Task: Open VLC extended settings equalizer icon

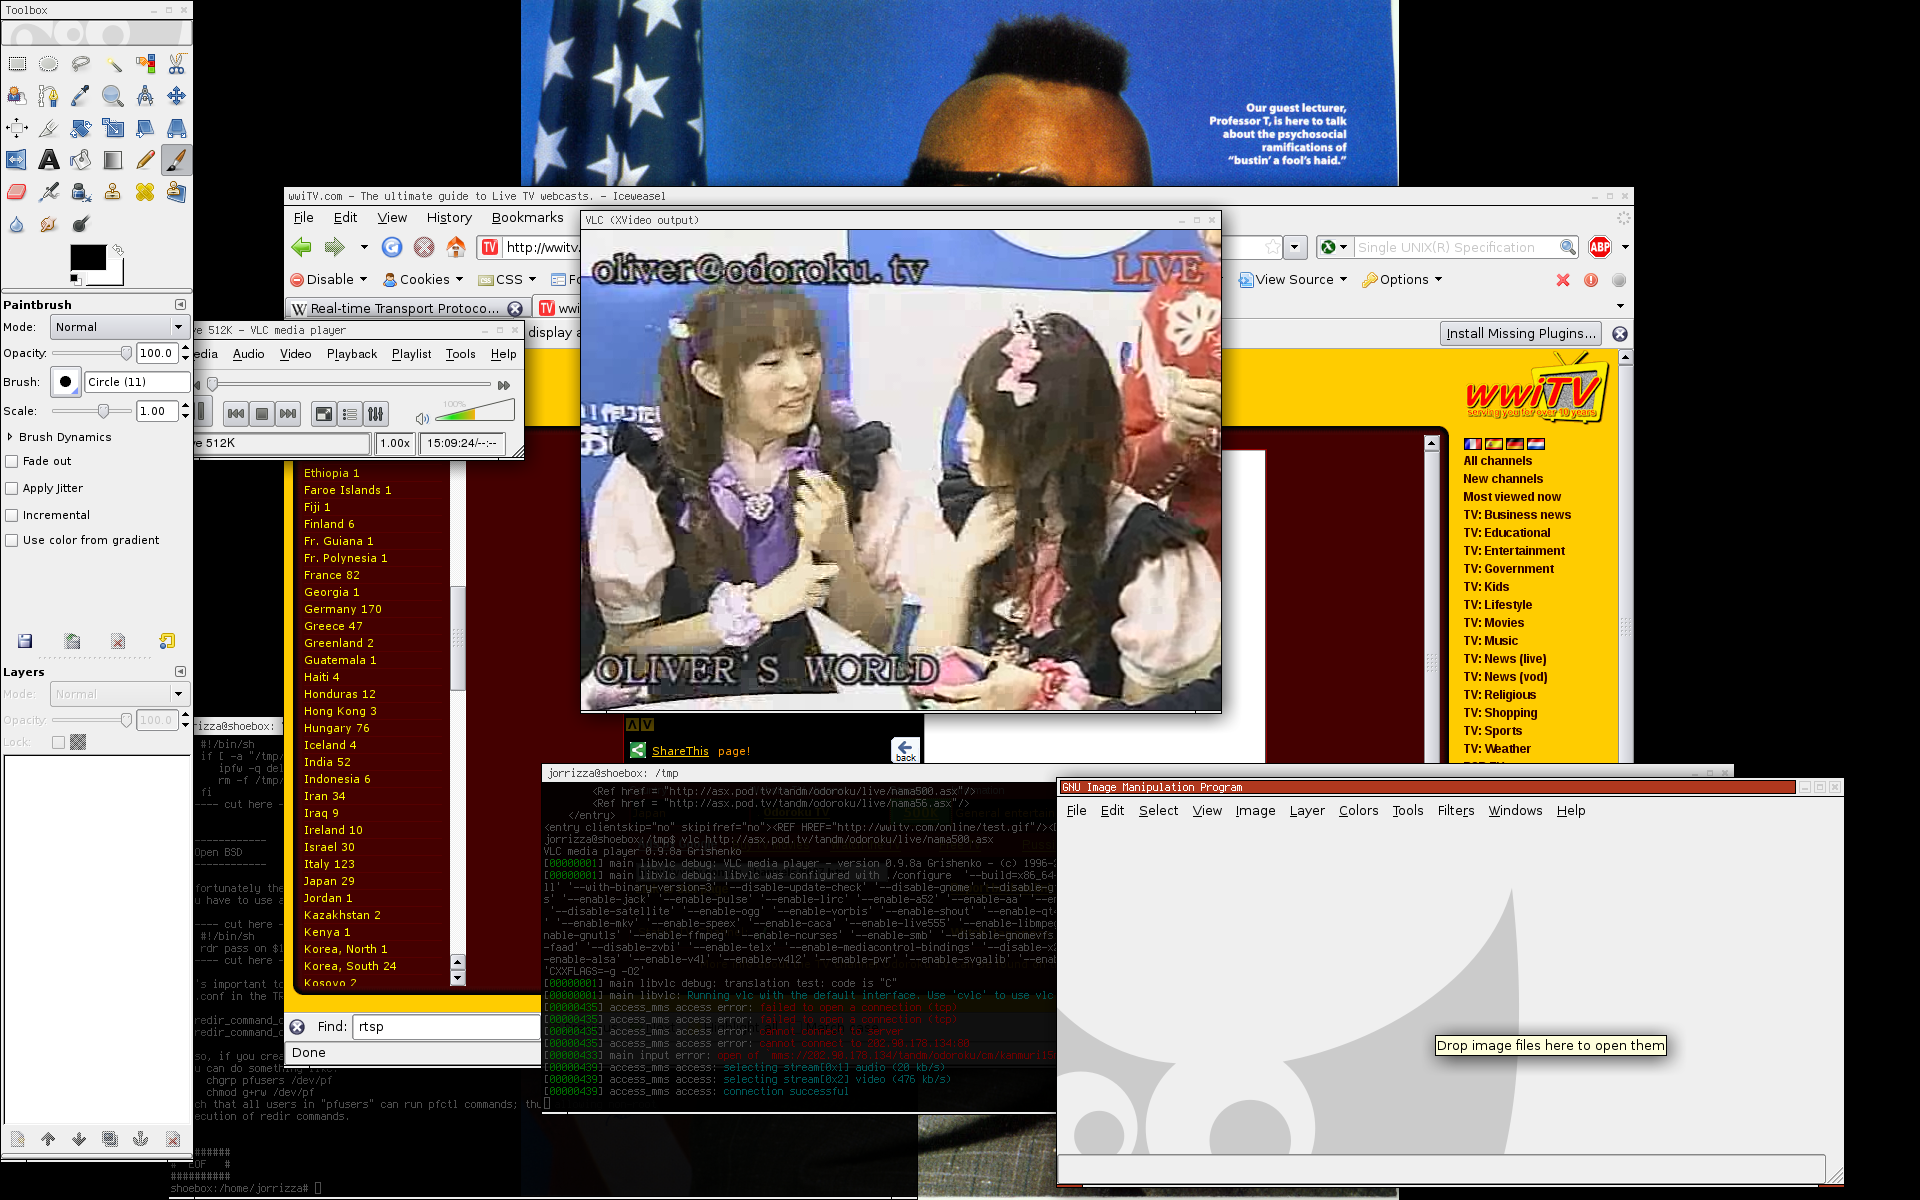Action: tap(376, 414)
